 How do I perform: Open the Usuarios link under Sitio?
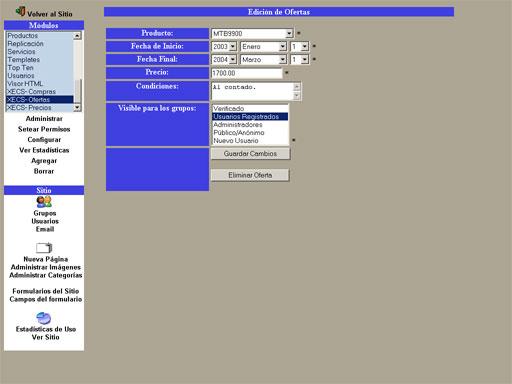[x=45, y=221]
